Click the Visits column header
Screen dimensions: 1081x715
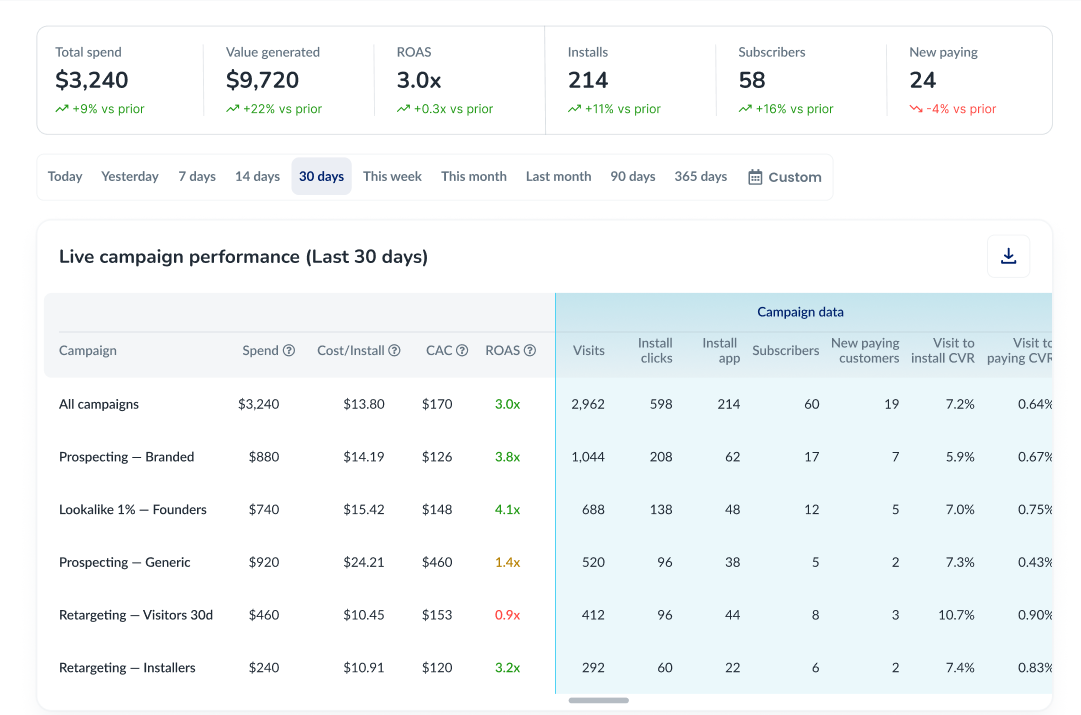click(589, 350)
